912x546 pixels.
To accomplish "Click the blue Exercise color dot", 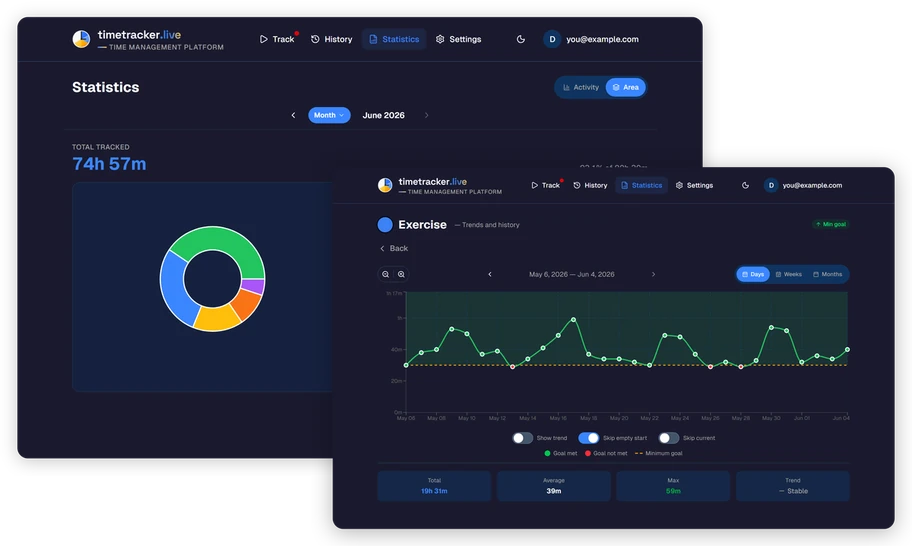I will pos(385,224).
